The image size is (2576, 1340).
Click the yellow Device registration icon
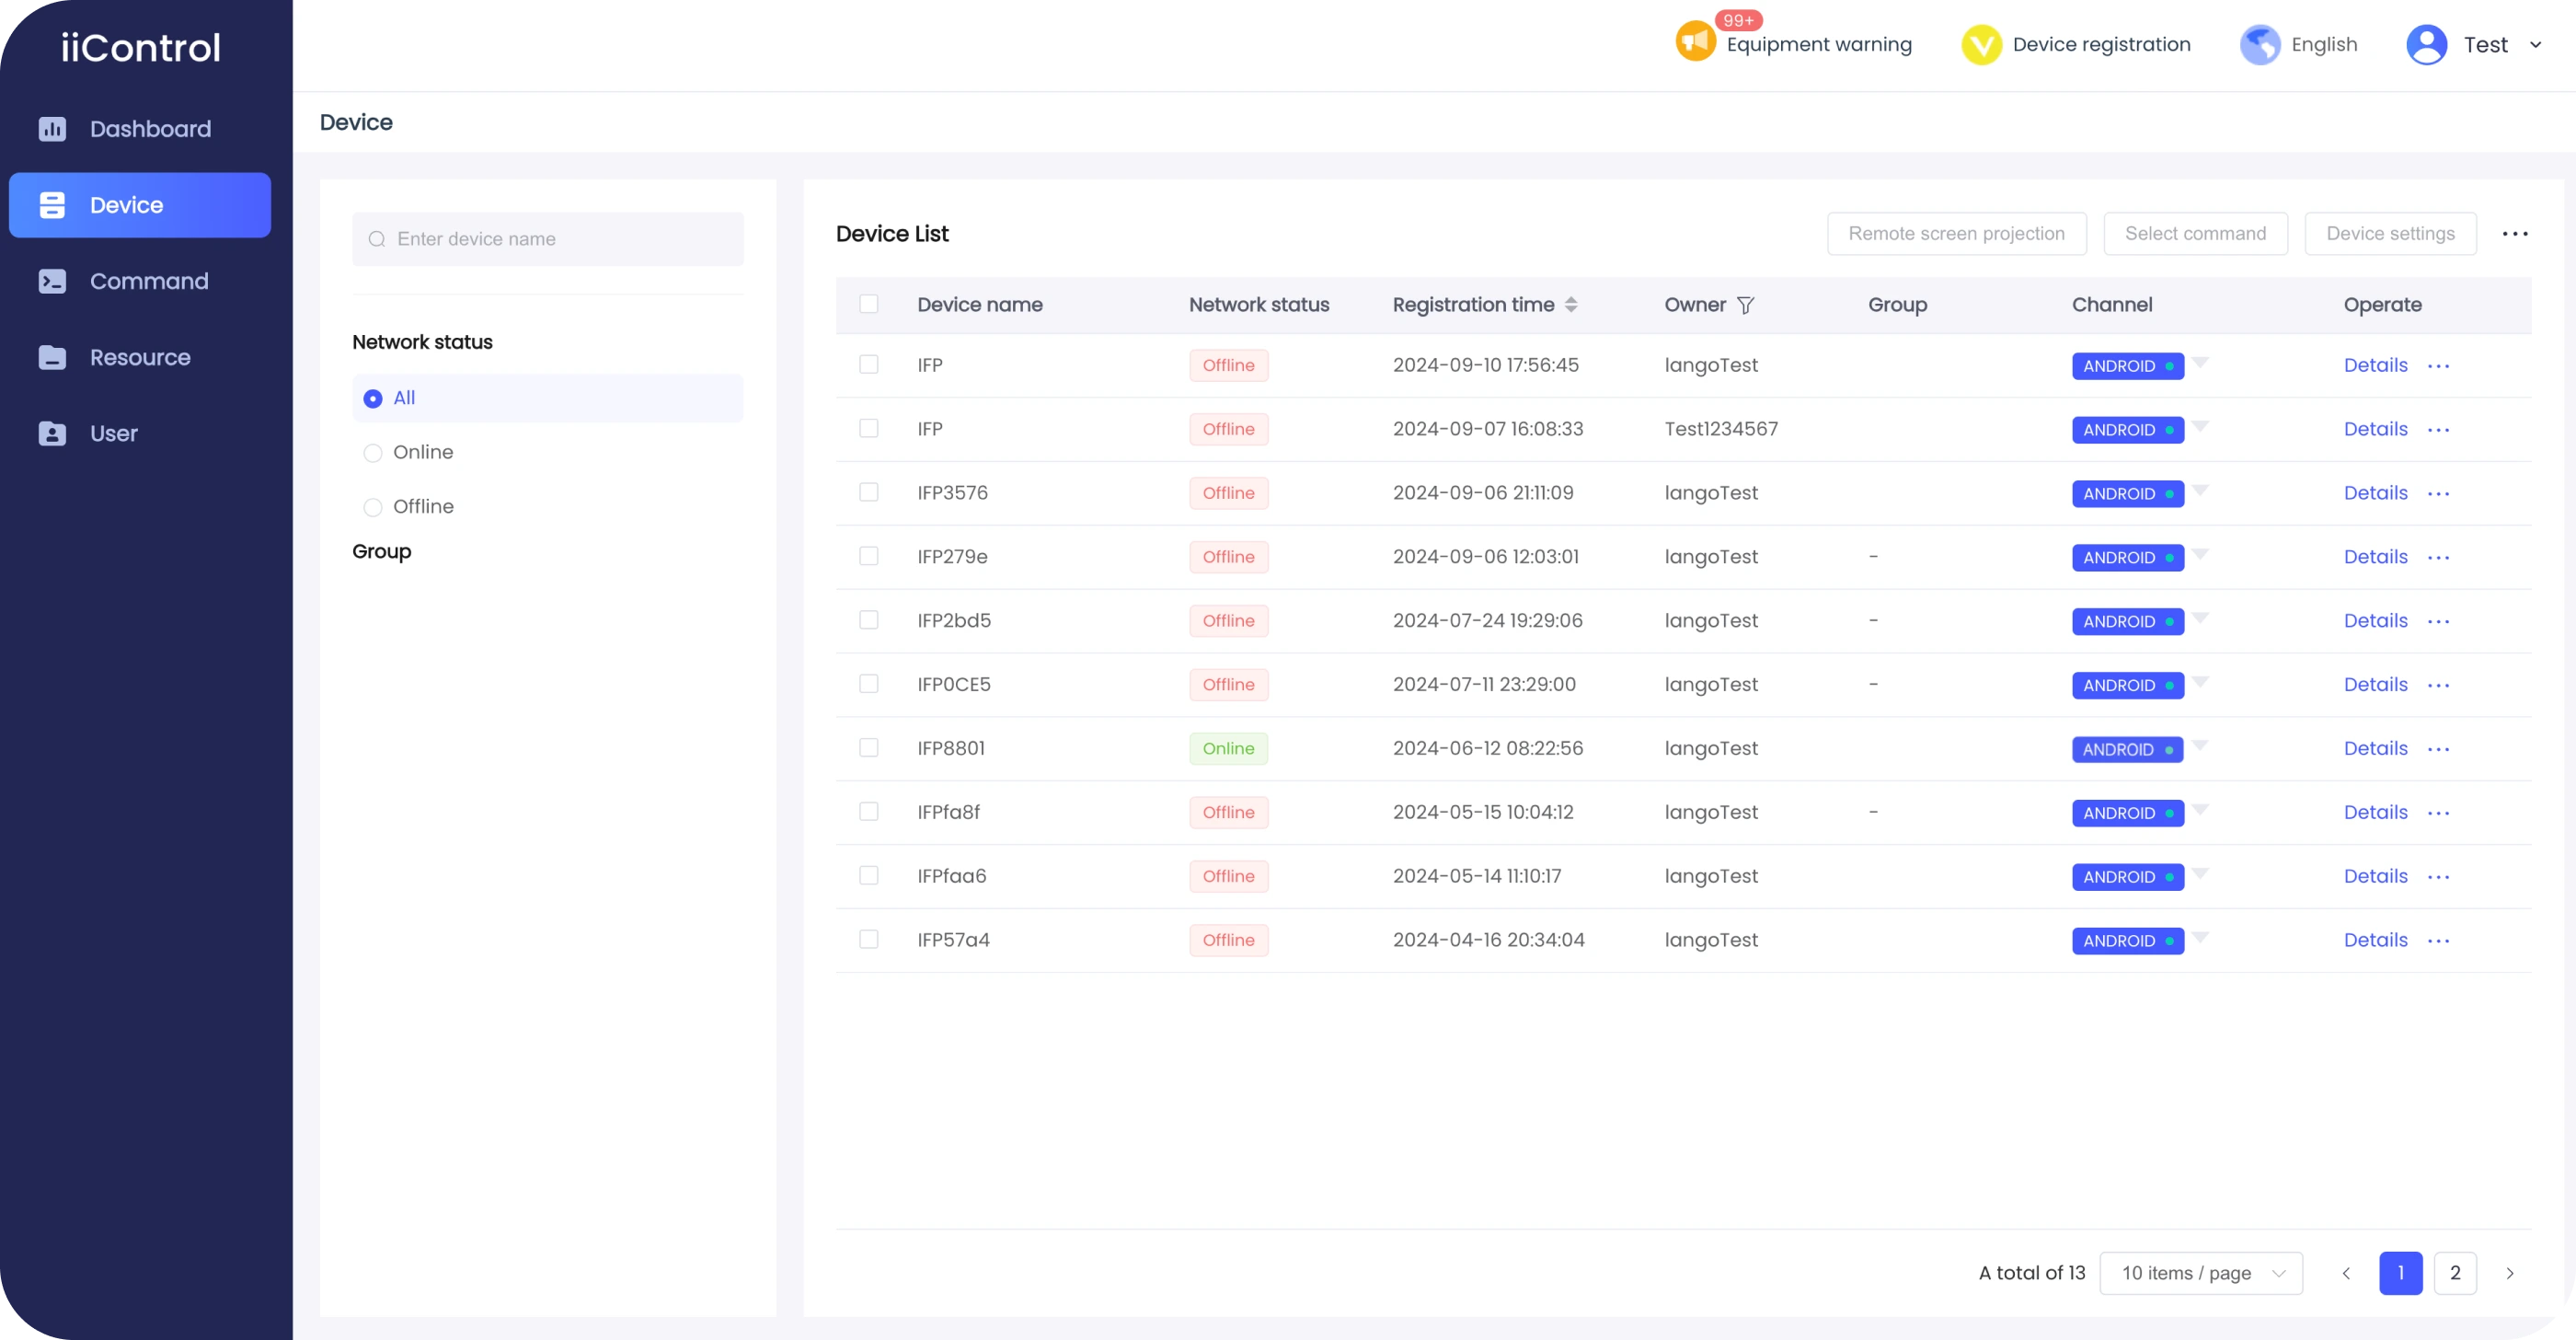1981,45
